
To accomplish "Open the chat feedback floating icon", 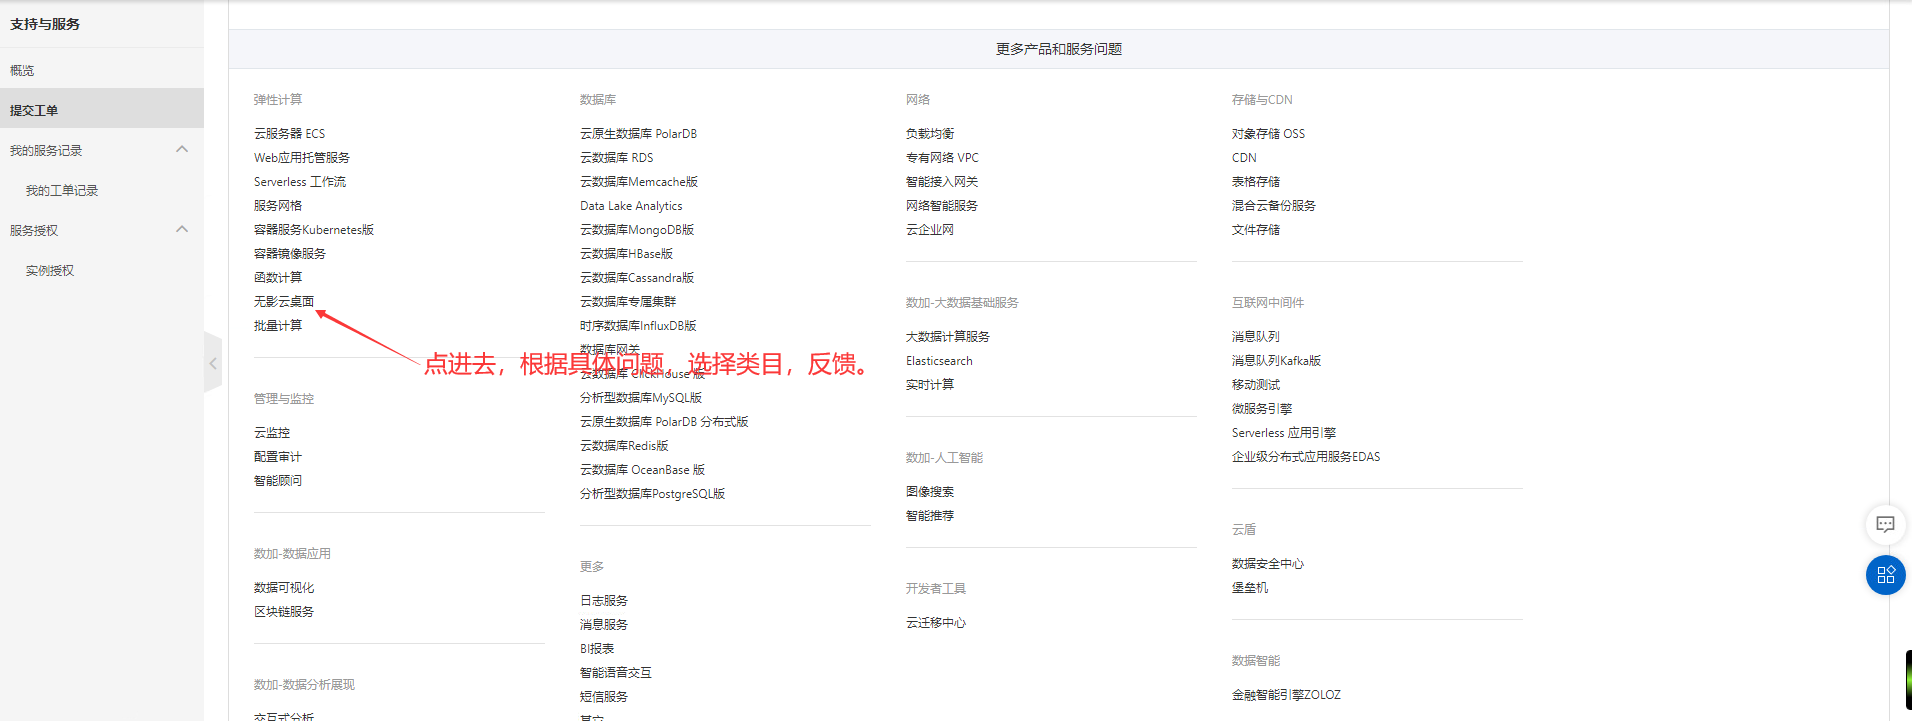I will [x=1885, y=524].
